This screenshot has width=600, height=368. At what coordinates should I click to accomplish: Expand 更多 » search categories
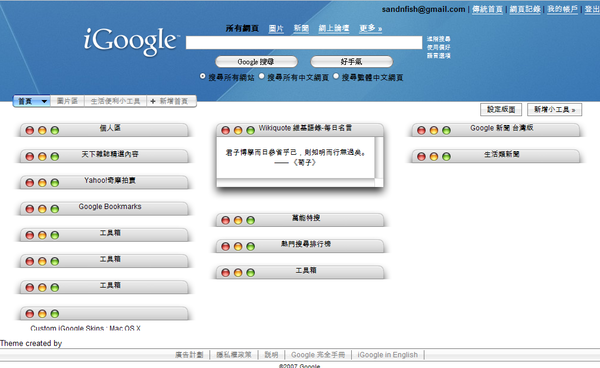(370, 28)
